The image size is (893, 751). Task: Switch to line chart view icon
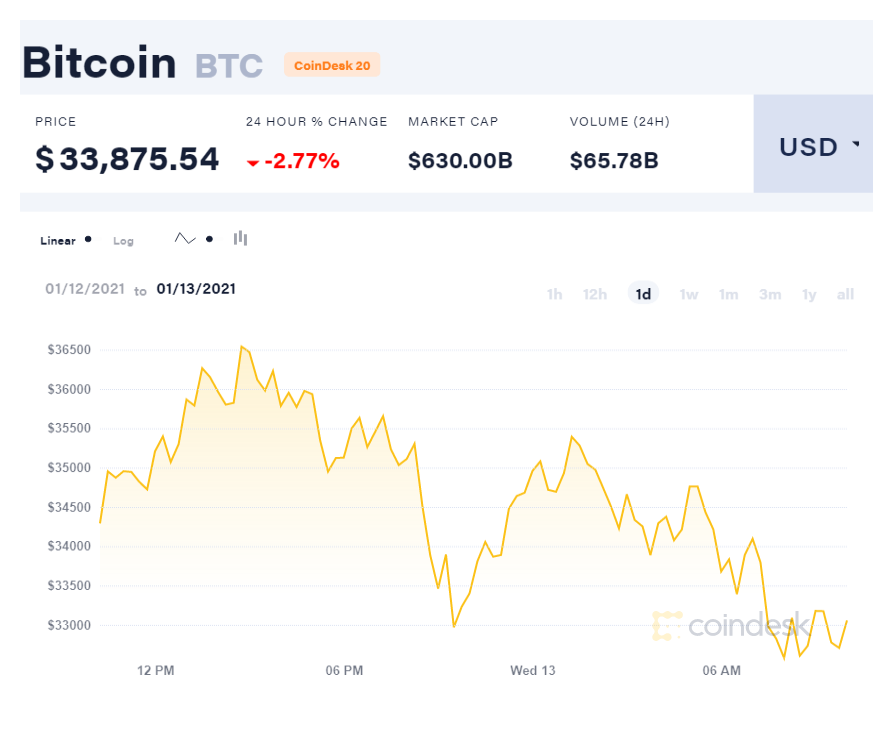tap(186, 239)
